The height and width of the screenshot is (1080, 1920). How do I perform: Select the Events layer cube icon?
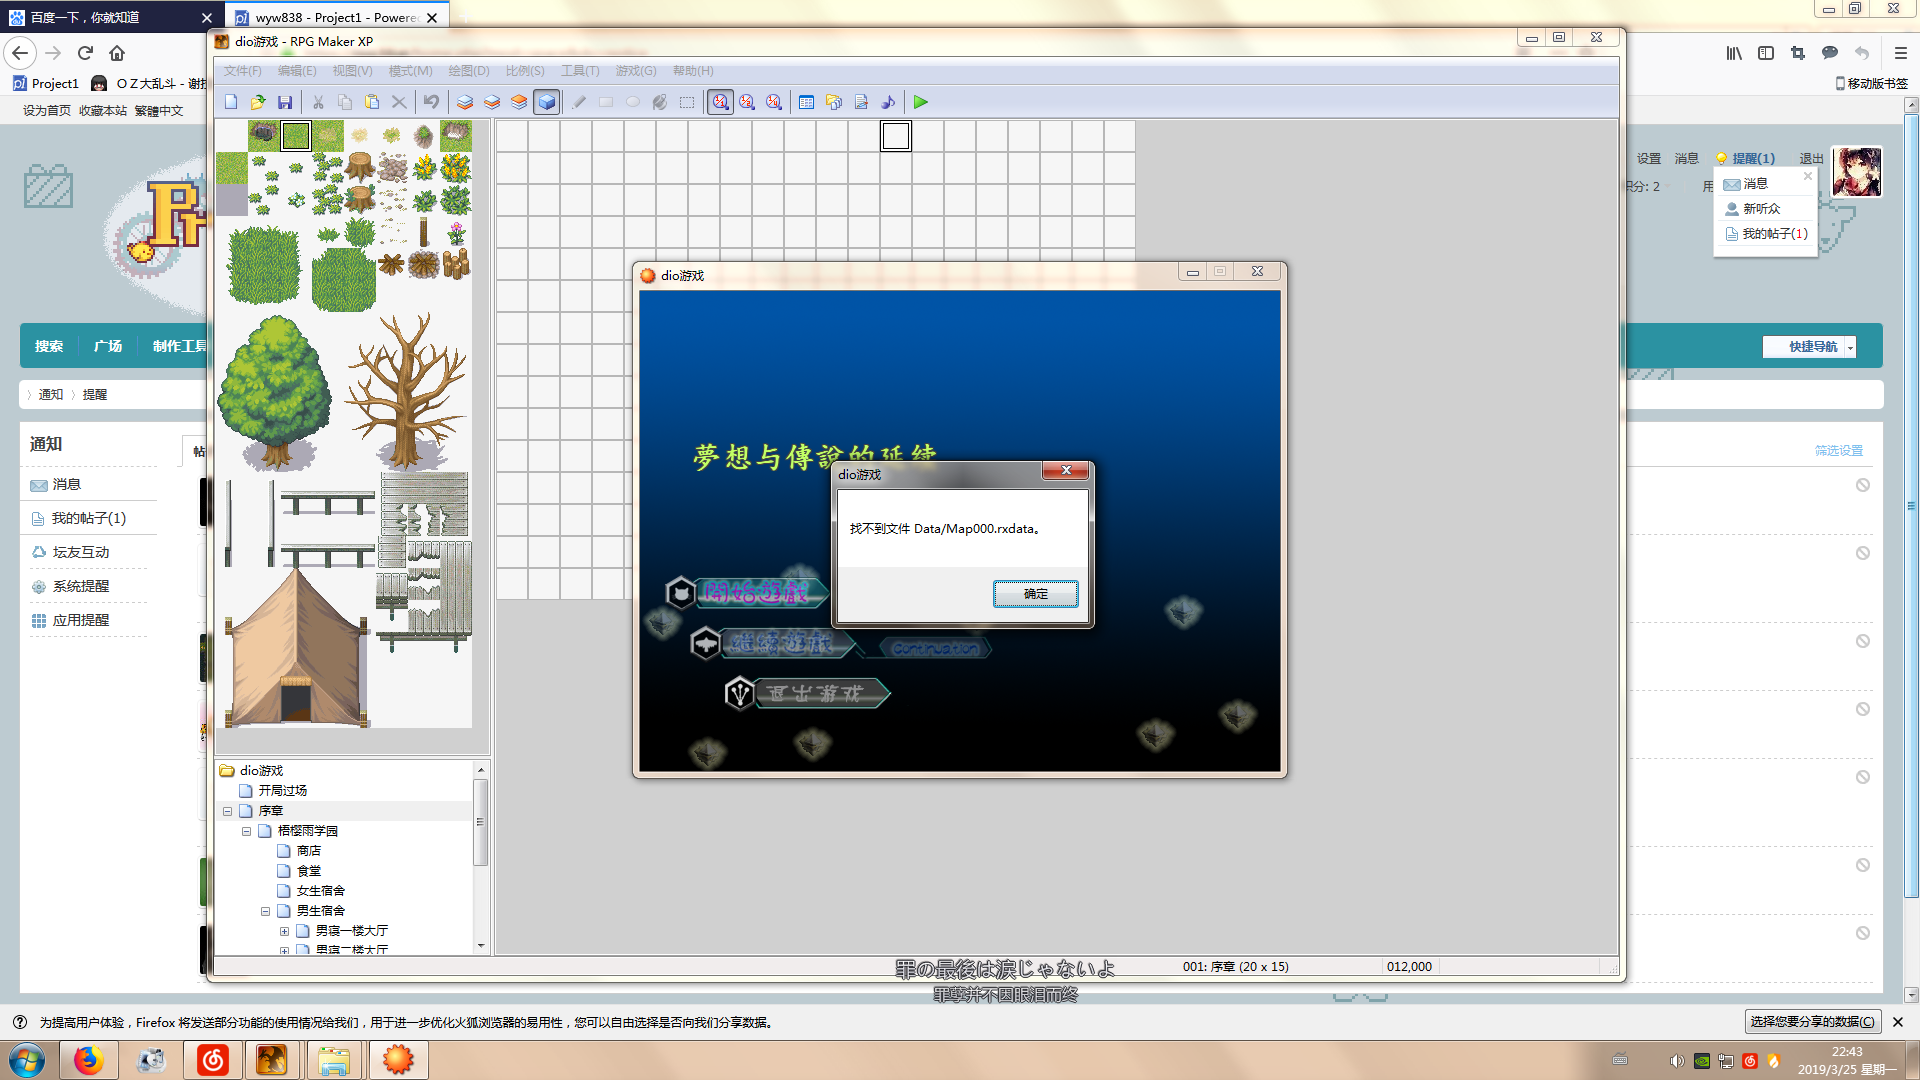pos(546,102)
